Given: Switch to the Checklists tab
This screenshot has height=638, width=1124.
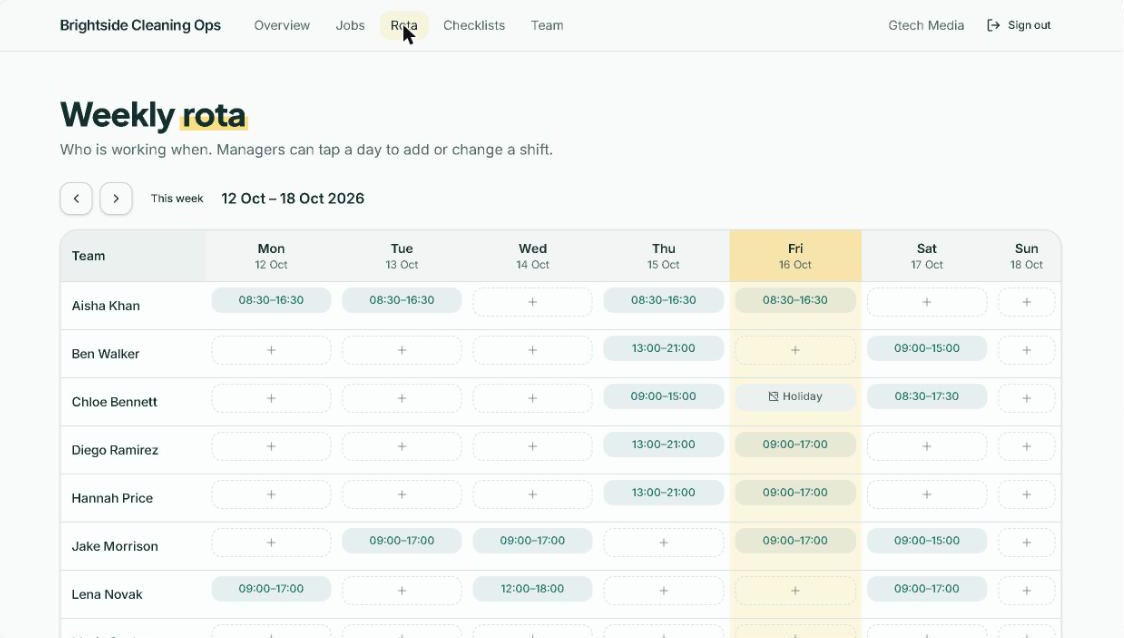Looking at the screenshot, I should pyautogui.click(x=474, y=25).
